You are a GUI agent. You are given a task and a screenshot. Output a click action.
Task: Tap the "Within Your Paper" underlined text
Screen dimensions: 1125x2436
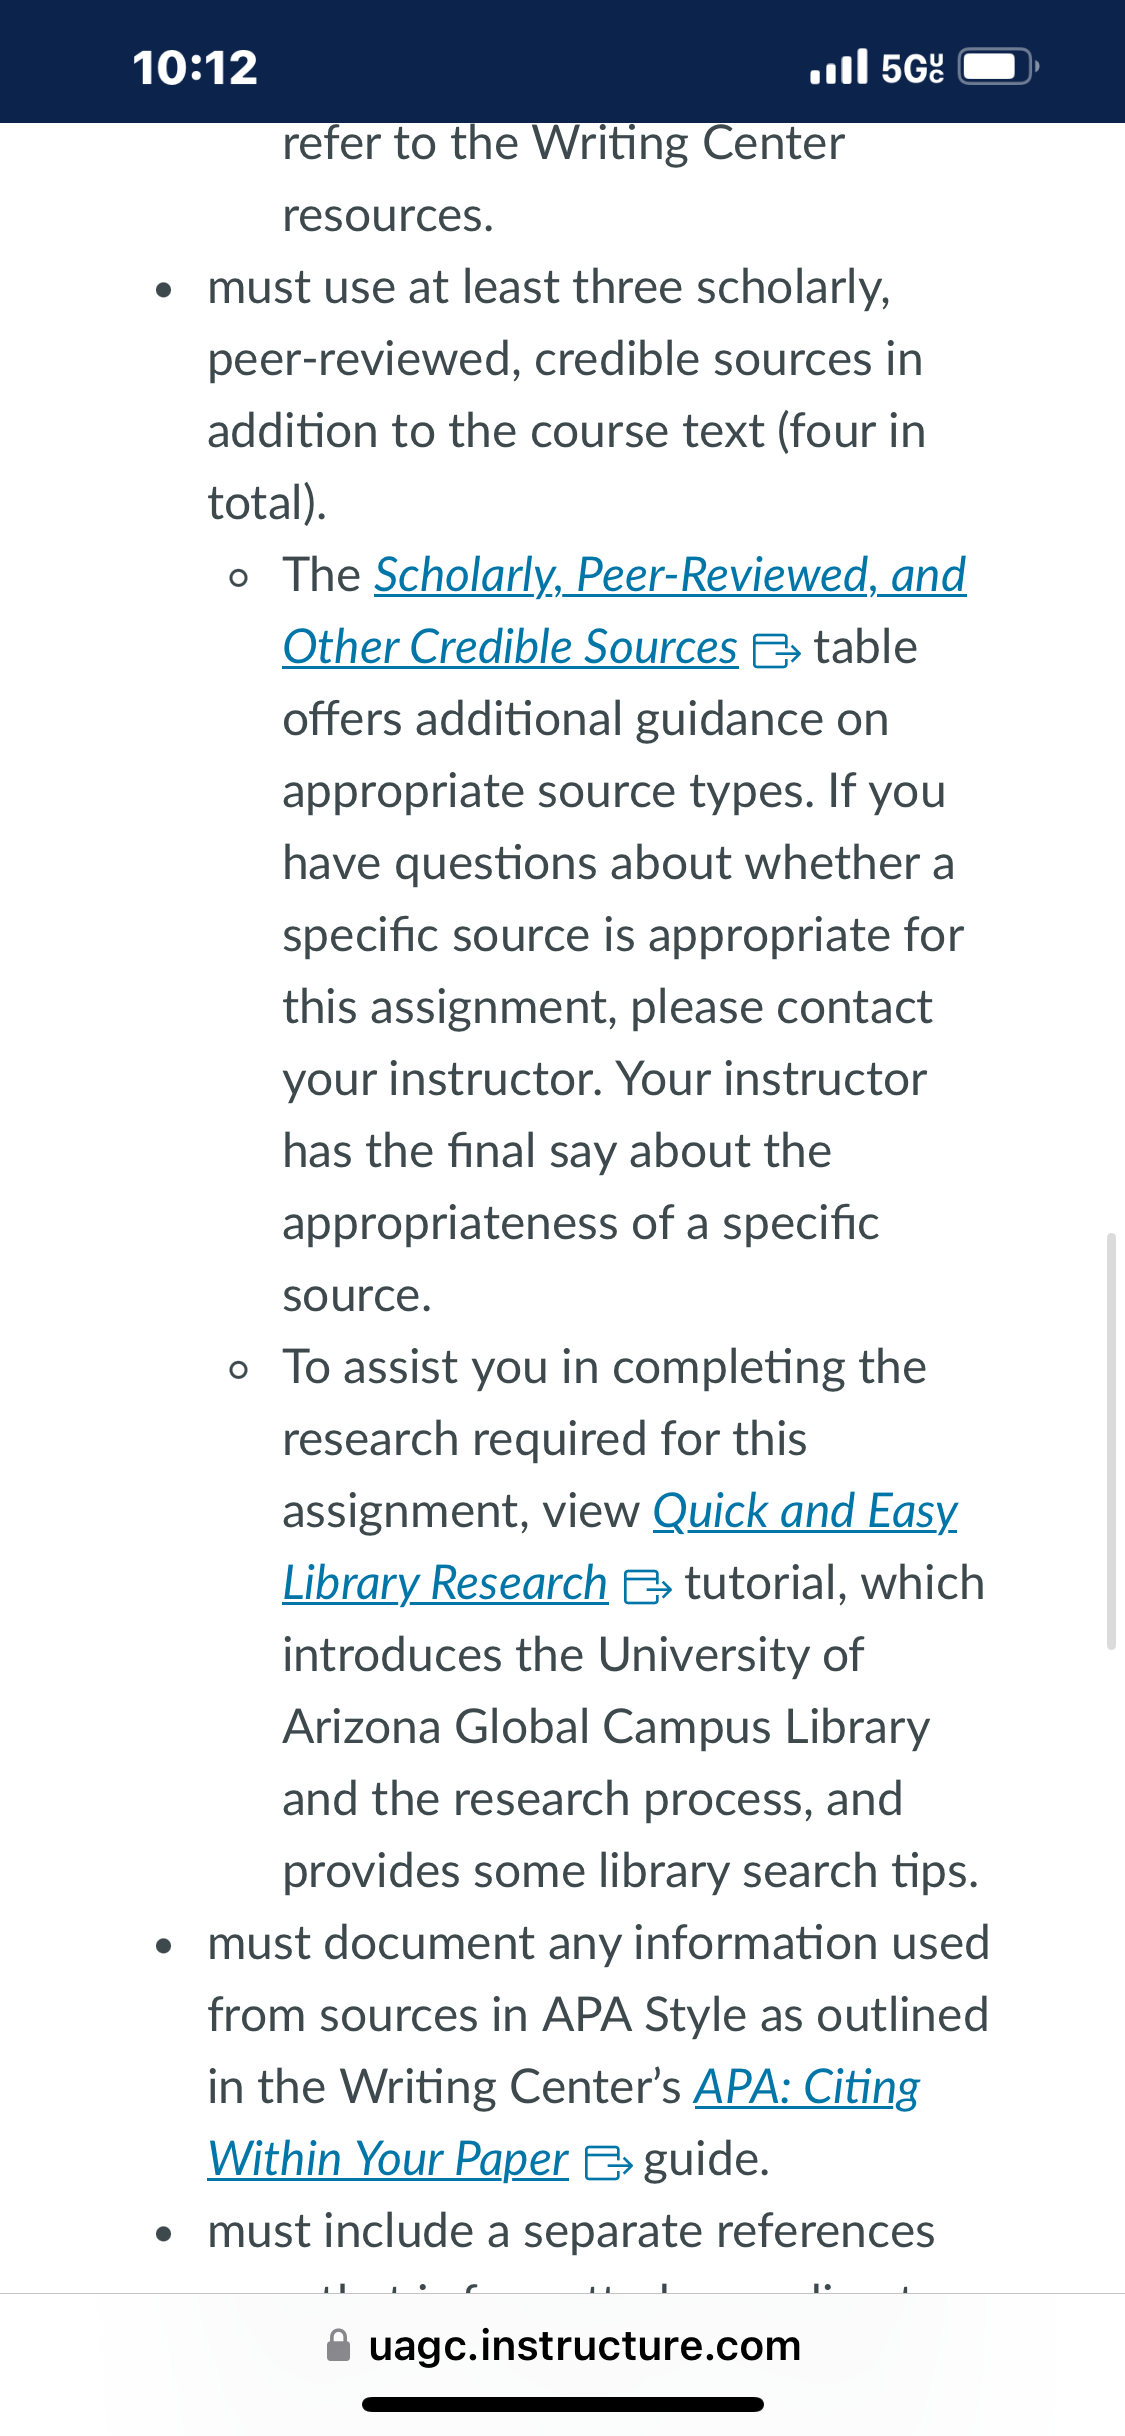(x=388, y=2160)
